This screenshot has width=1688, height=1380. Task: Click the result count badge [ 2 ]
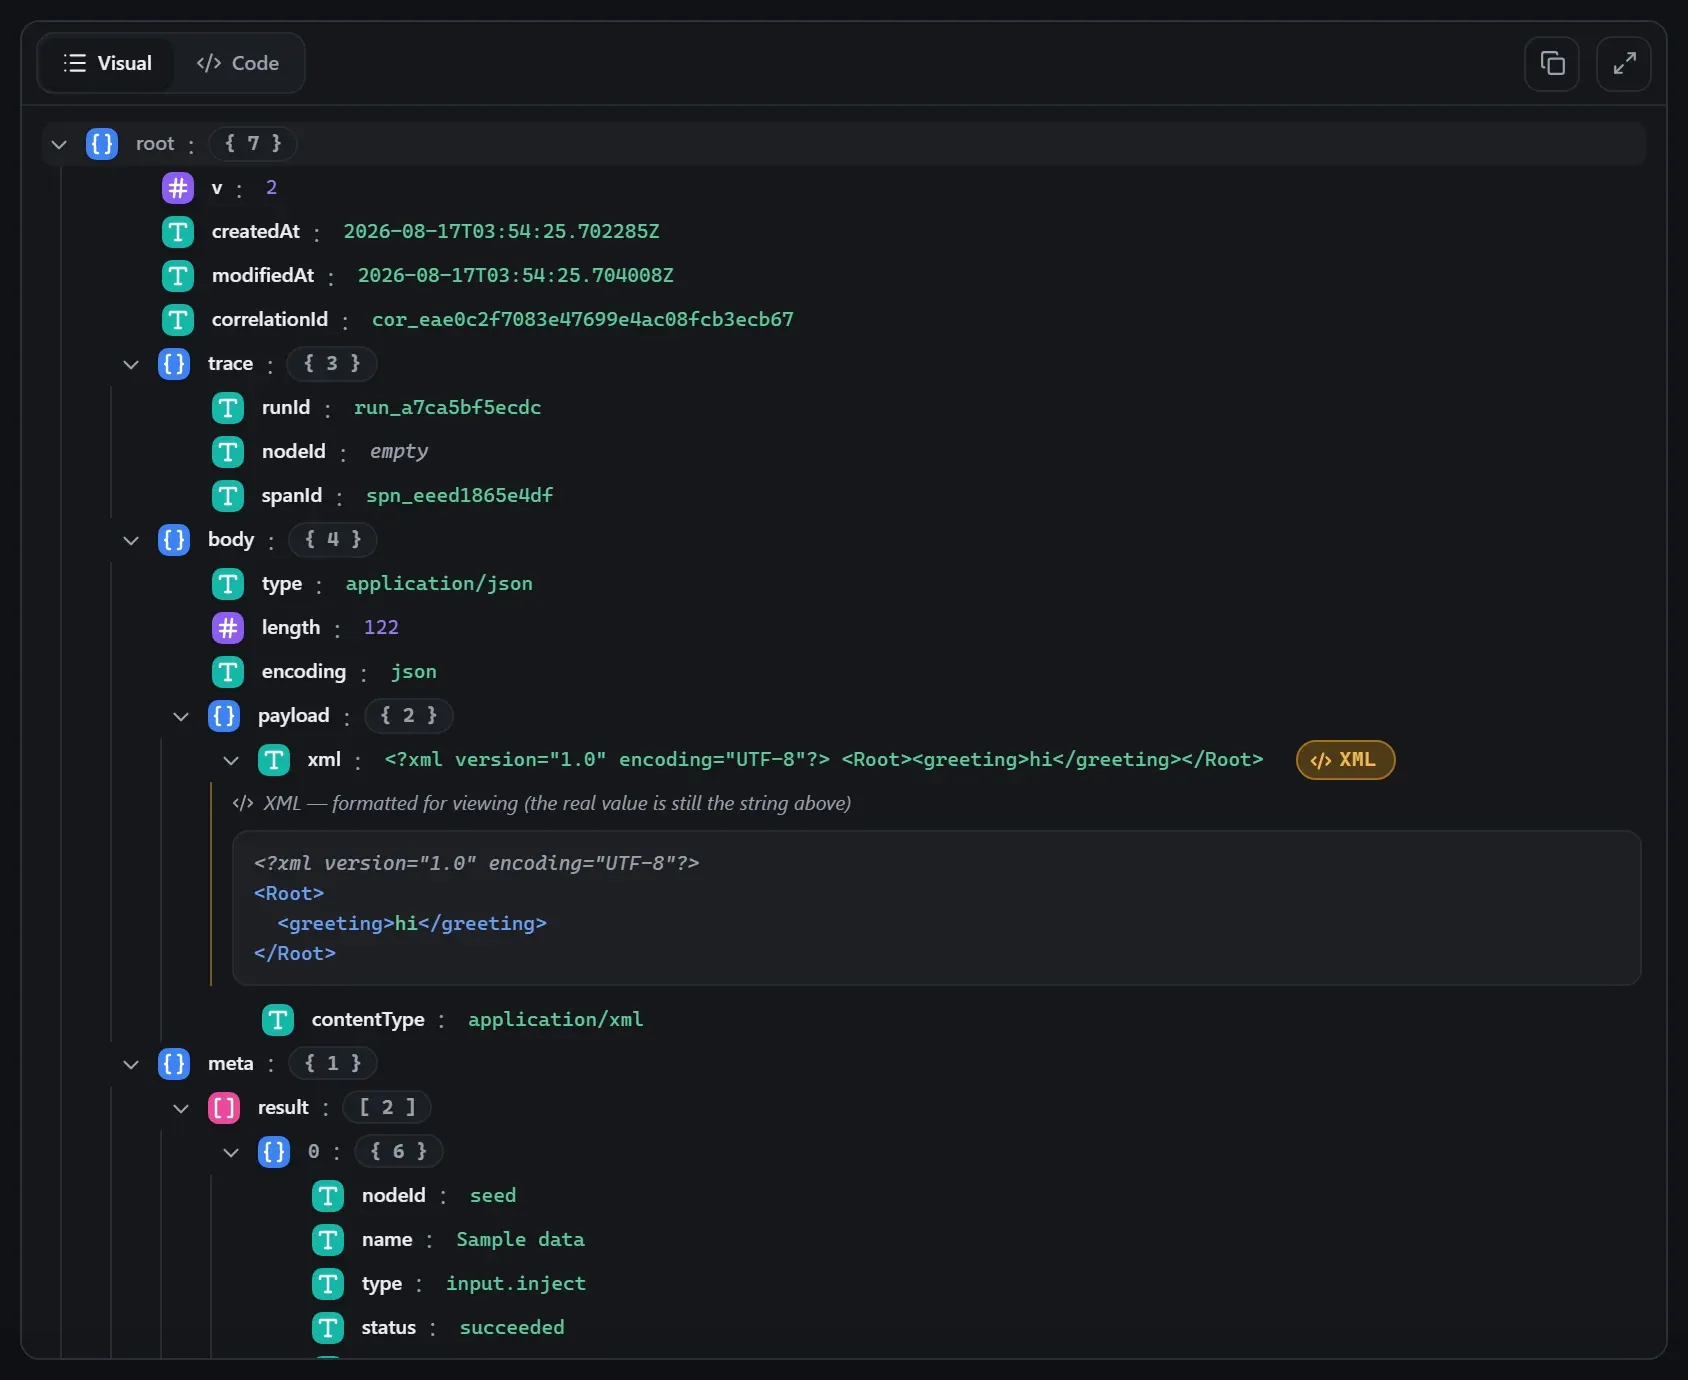point(387,1108)
